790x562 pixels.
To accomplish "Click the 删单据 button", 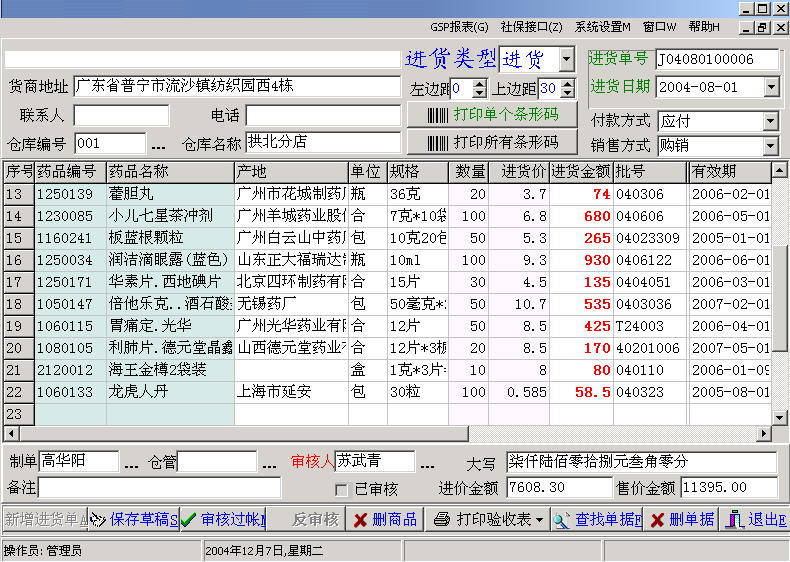I will pos(682,520).
